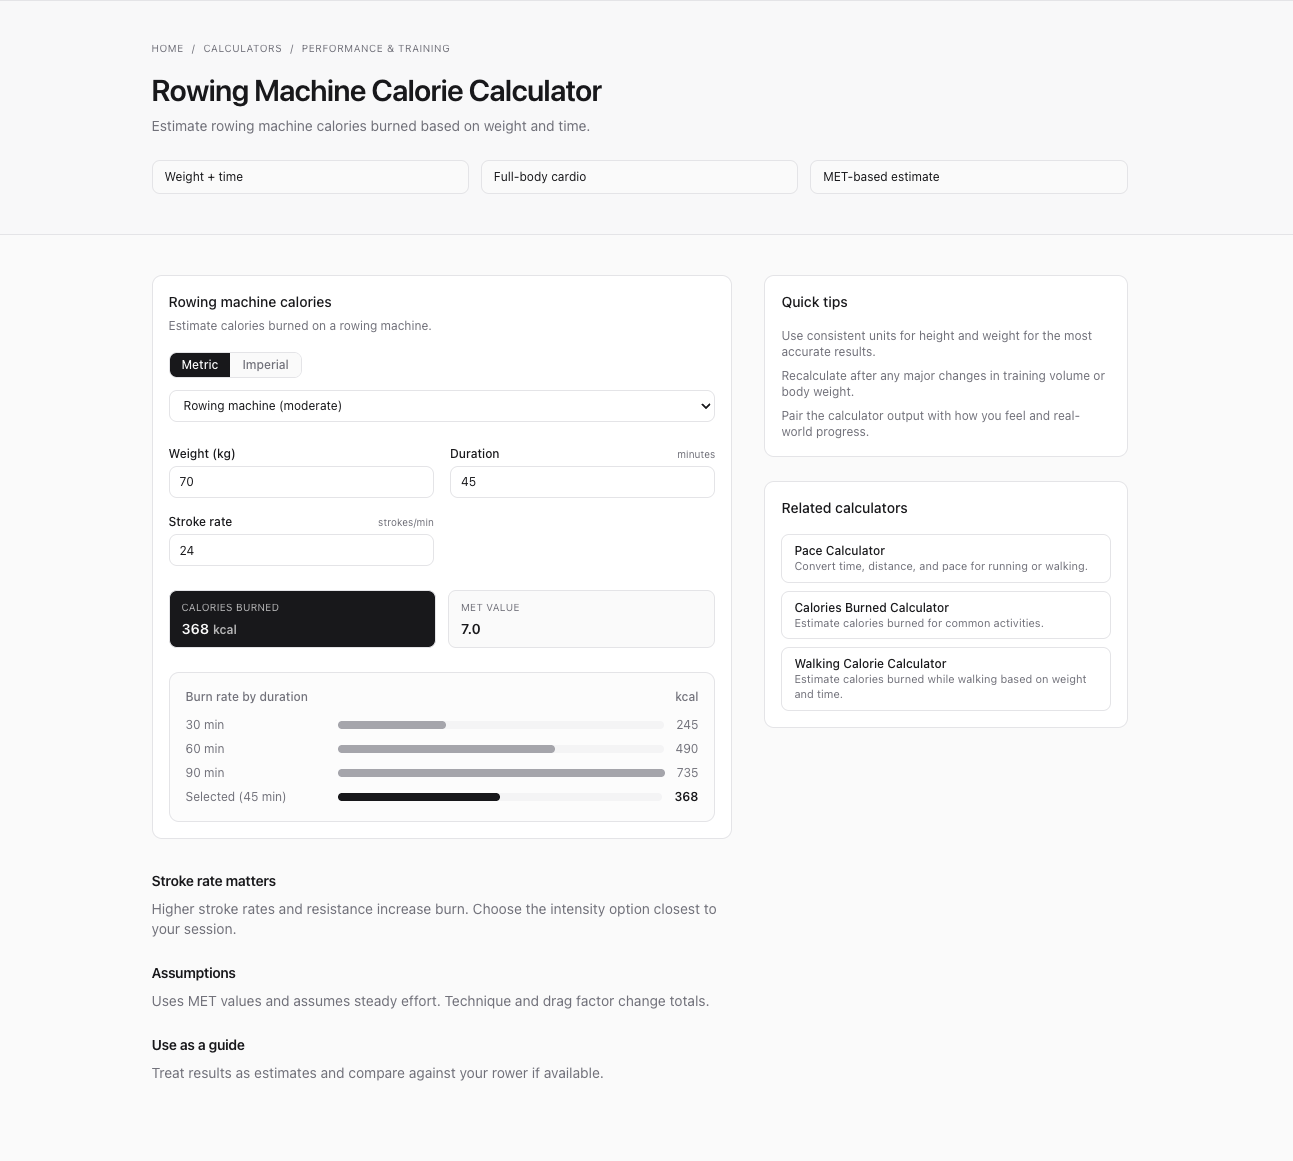This screenshot has height=1161, width=1293.
Task: Open the Walking Calorie Calculator
Action: 945,678
